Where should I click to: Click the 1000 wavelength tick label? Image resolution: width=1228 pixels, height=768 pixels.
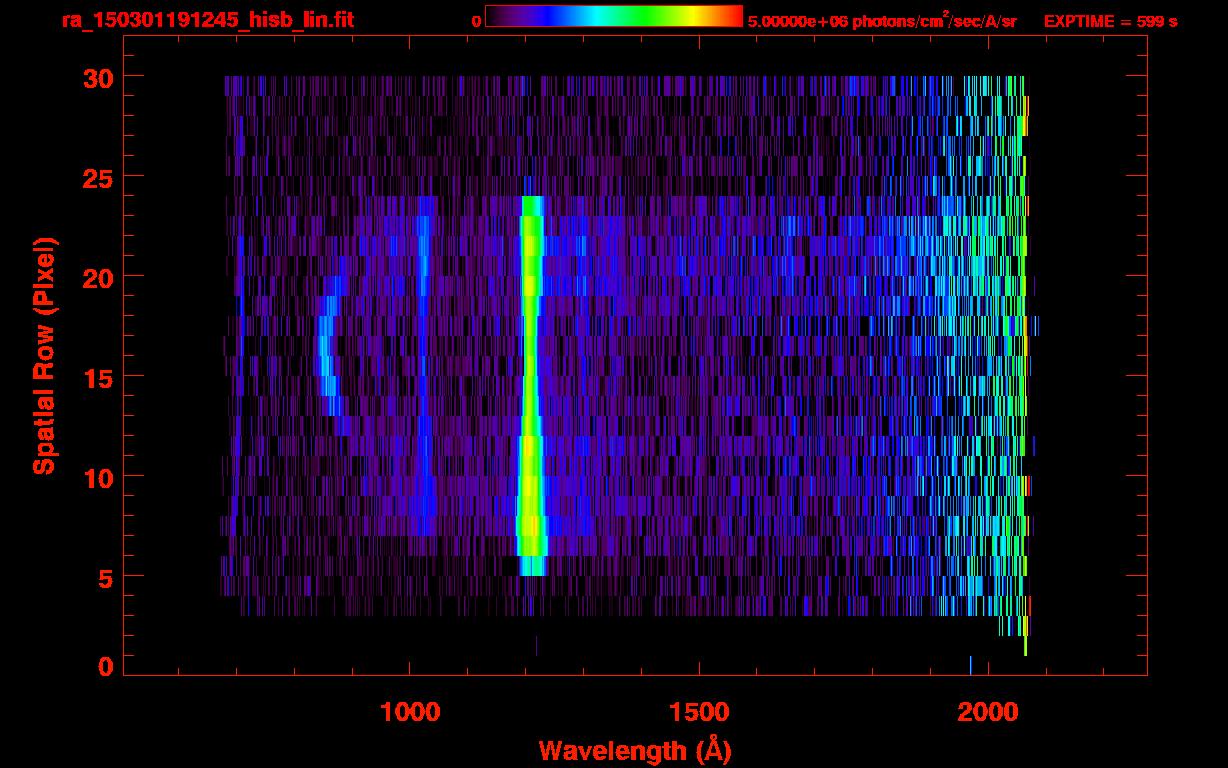tap(410, 712)
